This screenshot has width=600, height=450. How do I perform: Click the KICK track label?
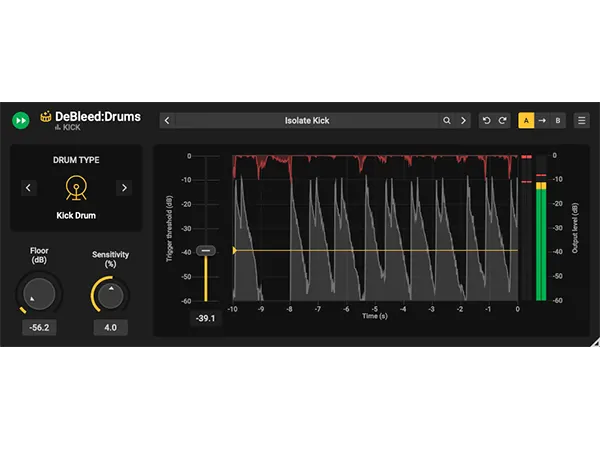(x=72, y=127)
